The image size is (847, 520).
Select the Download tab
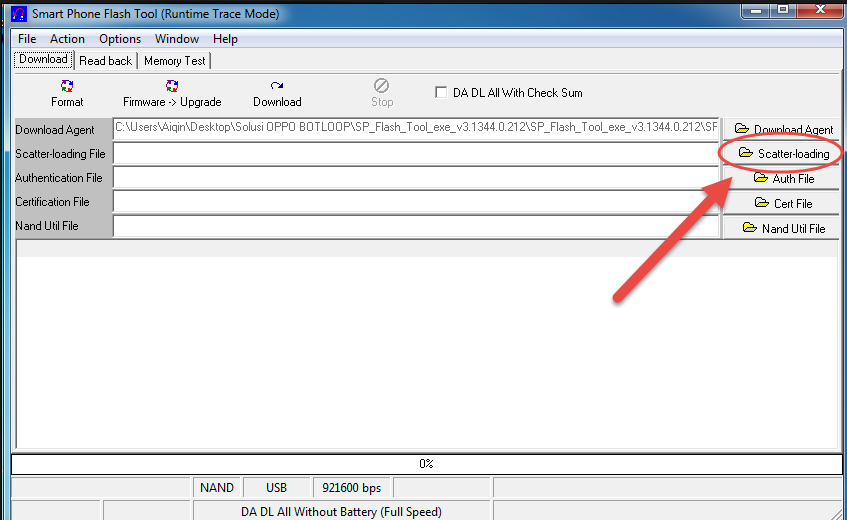[x=43, y=59]
